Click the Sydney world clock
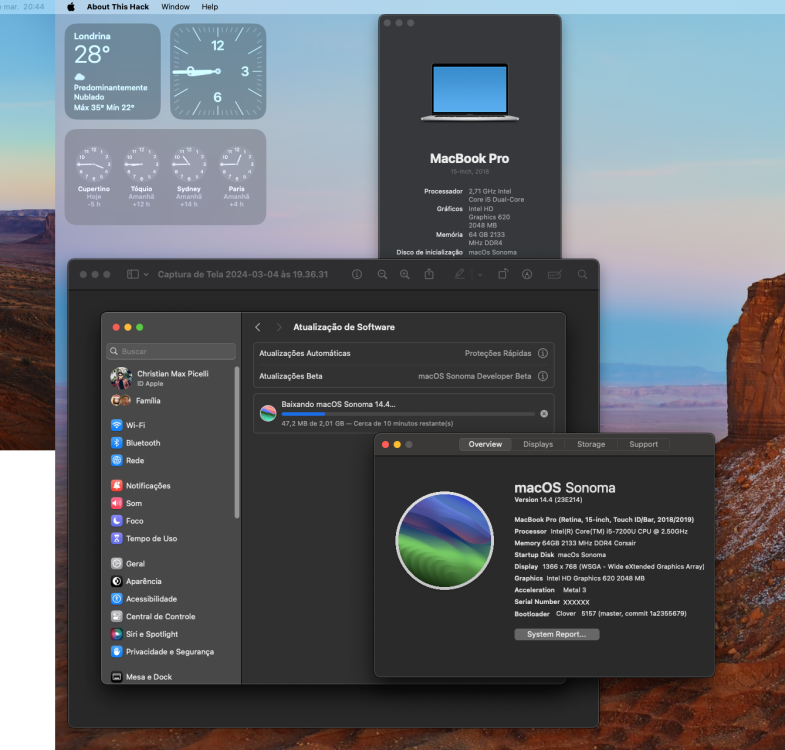The image size is (785, 750). 189,176
